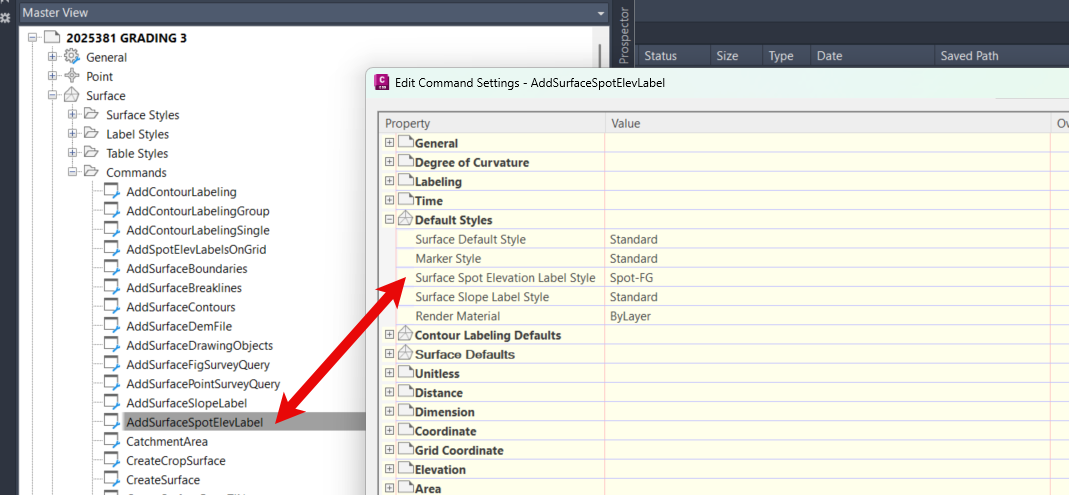
Task: Collapse the Default Styles group
Action: pos(389,220)
